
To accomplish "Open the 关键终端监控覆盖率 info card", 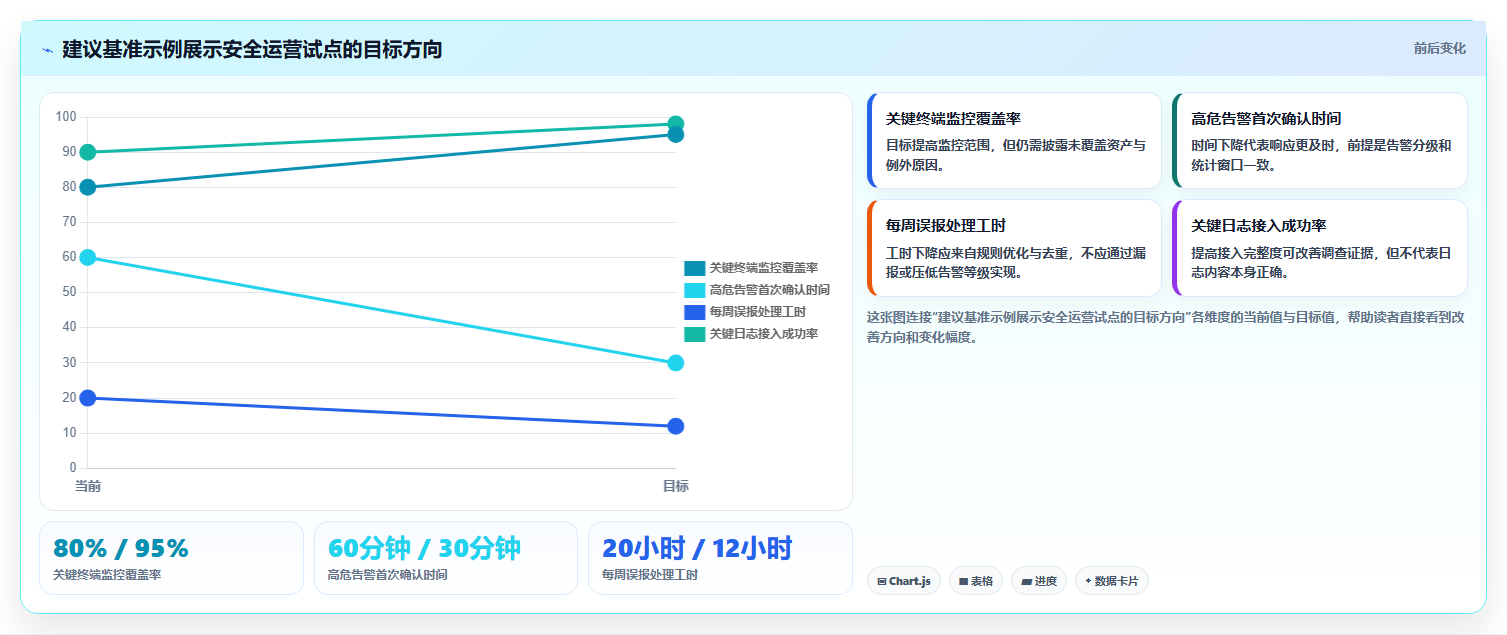I will (1014, 141).
